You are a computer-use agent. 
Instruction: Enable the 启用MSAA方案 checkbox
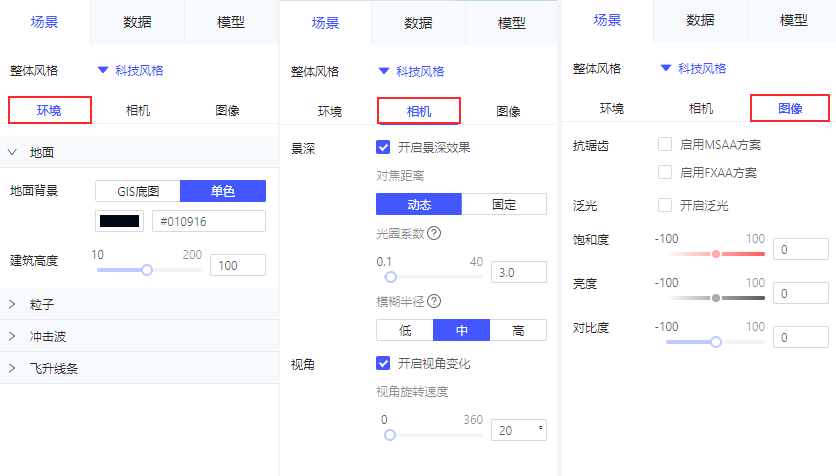665,145
